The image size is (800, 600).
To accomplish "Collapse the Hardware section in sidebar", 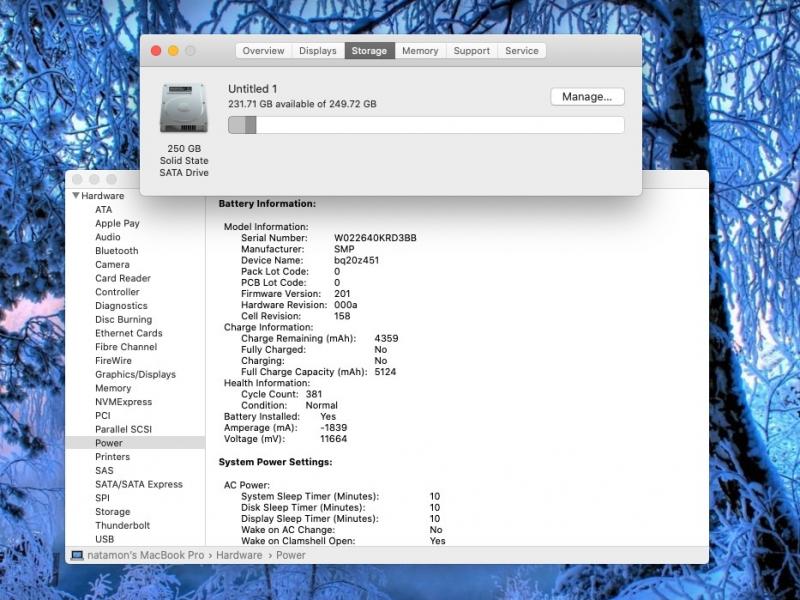I will point(76,195).
